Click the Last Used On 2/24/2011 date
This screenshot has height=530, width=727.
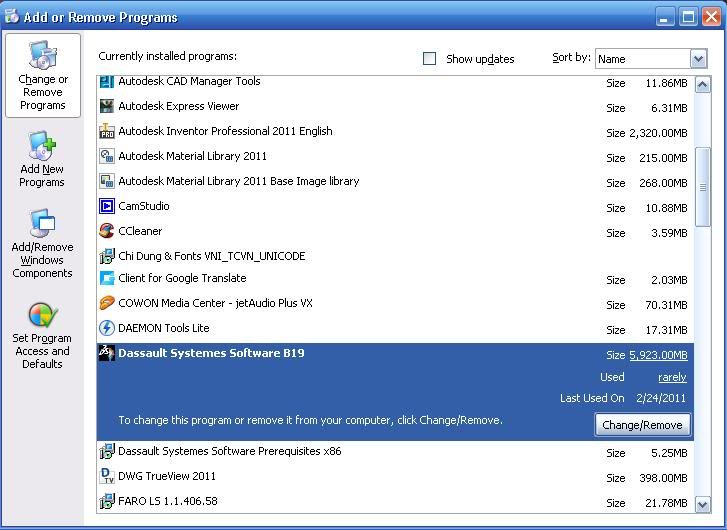(661, 398)
